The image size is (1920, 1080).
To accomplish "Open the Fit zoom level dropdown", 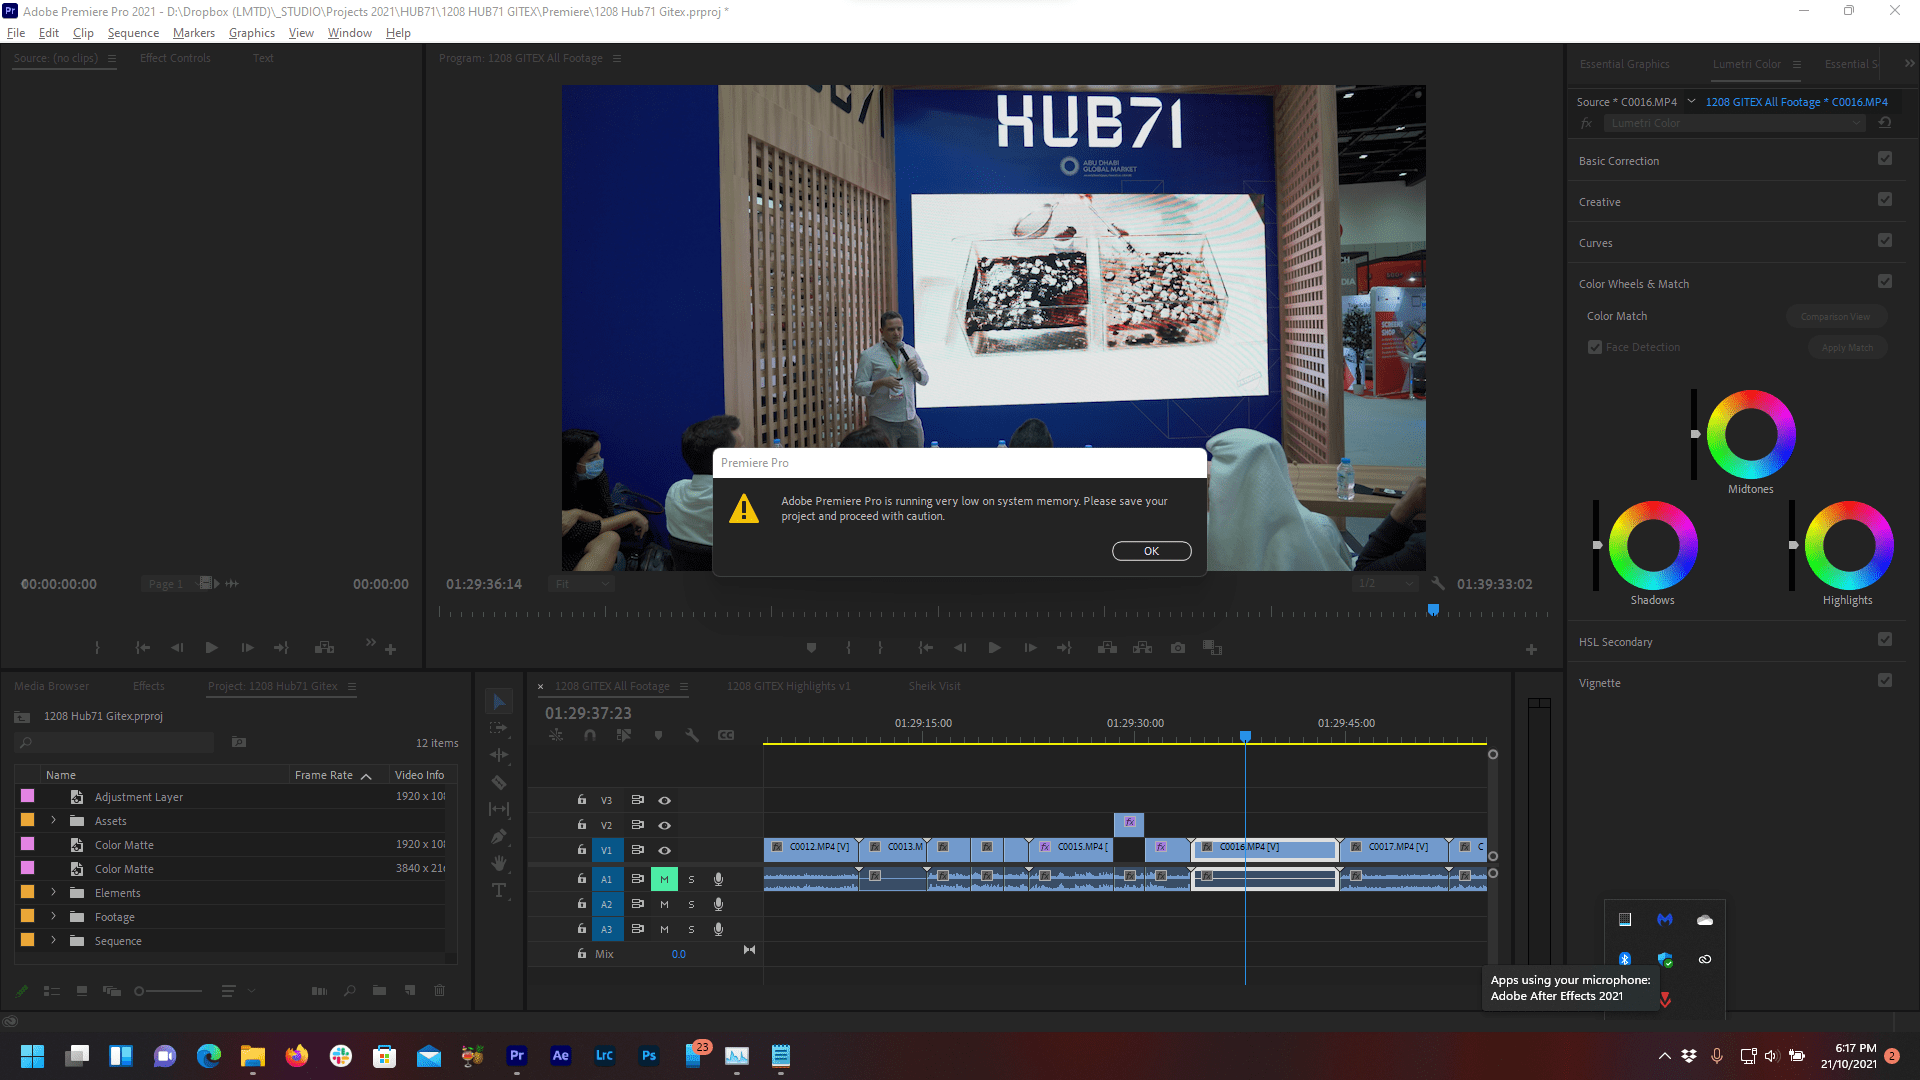I will pyautogui.click(x=581, y=584).
